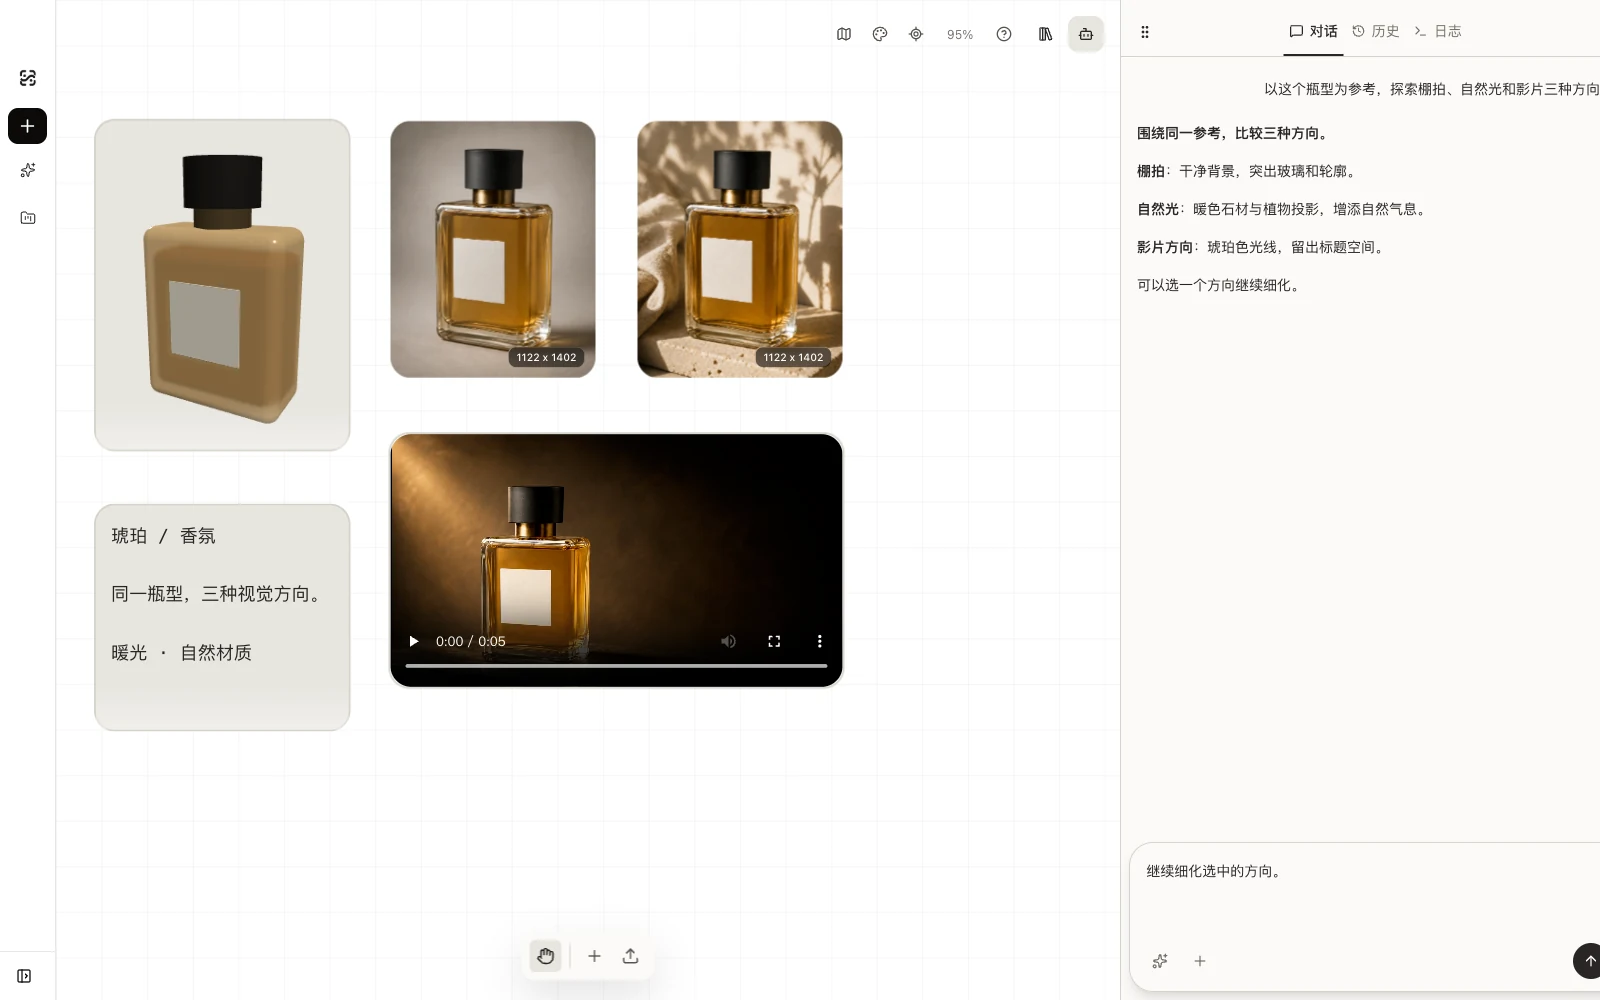The width and height of the screenshot is (1600, 1000).
Task: Click the 1122 x 1402 label on studio image
Action: tap(546, 357)
